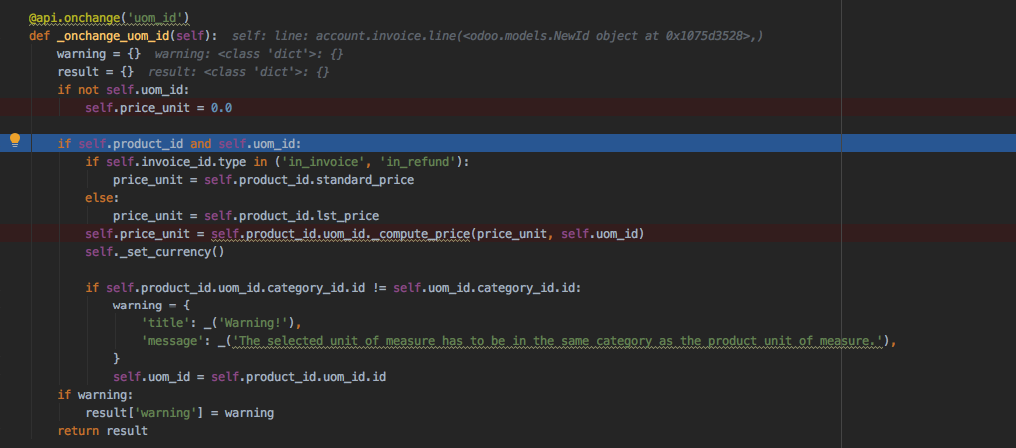Image resolution: width=1016 pixels, height=448 pixels.
Task: Click the 'category_id.id !=' comparison line
Action: (x=333, y=287)
